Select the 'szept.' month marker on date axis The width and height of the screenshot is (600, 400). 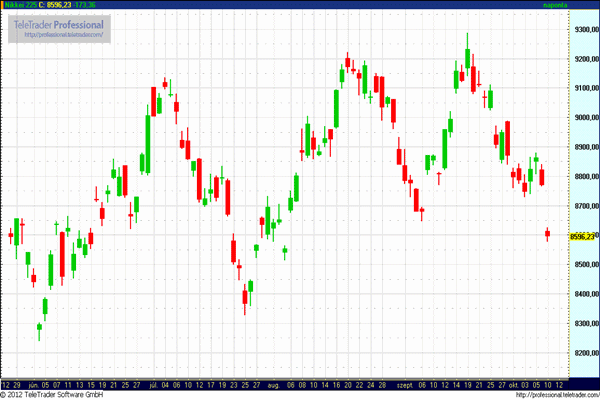pos(406,384)
